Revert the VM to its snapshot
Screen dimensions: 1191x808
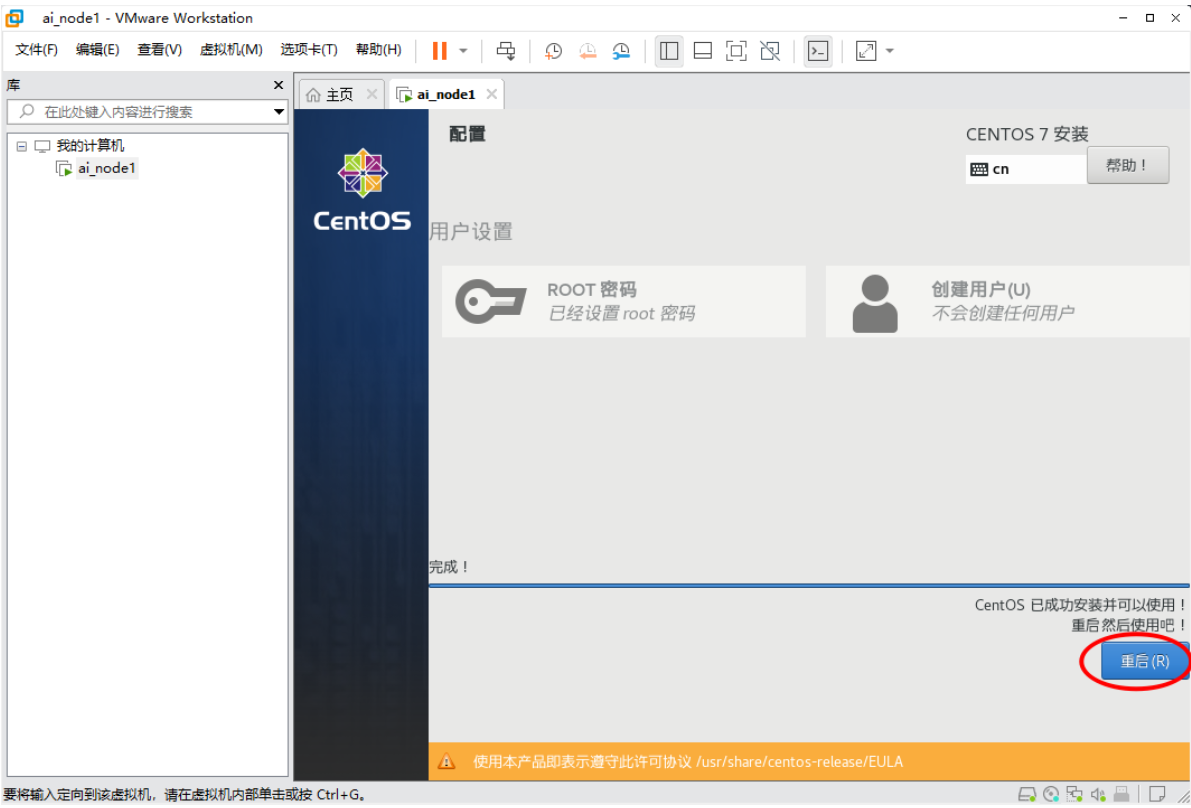[x=588, y=50]
